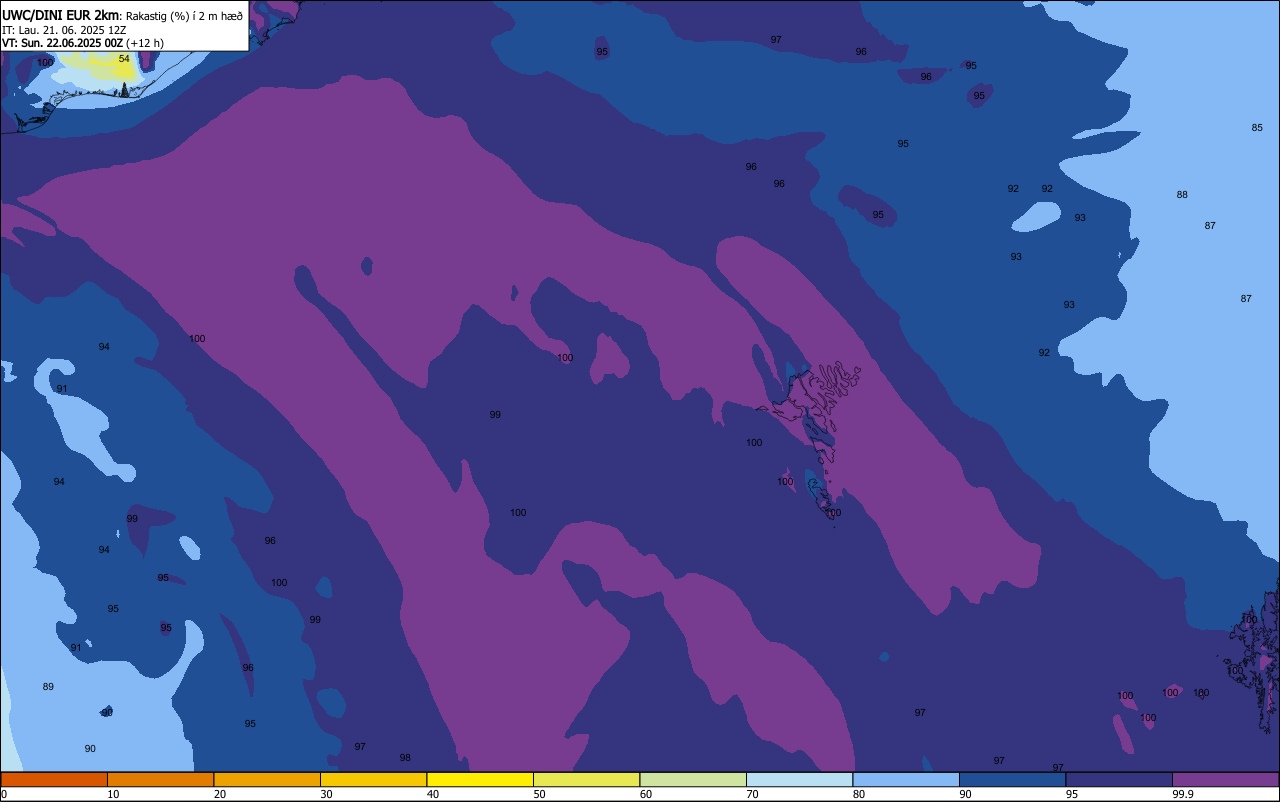Click the 60–70 pale green legend segment
1280x802 pixels.
693,779
